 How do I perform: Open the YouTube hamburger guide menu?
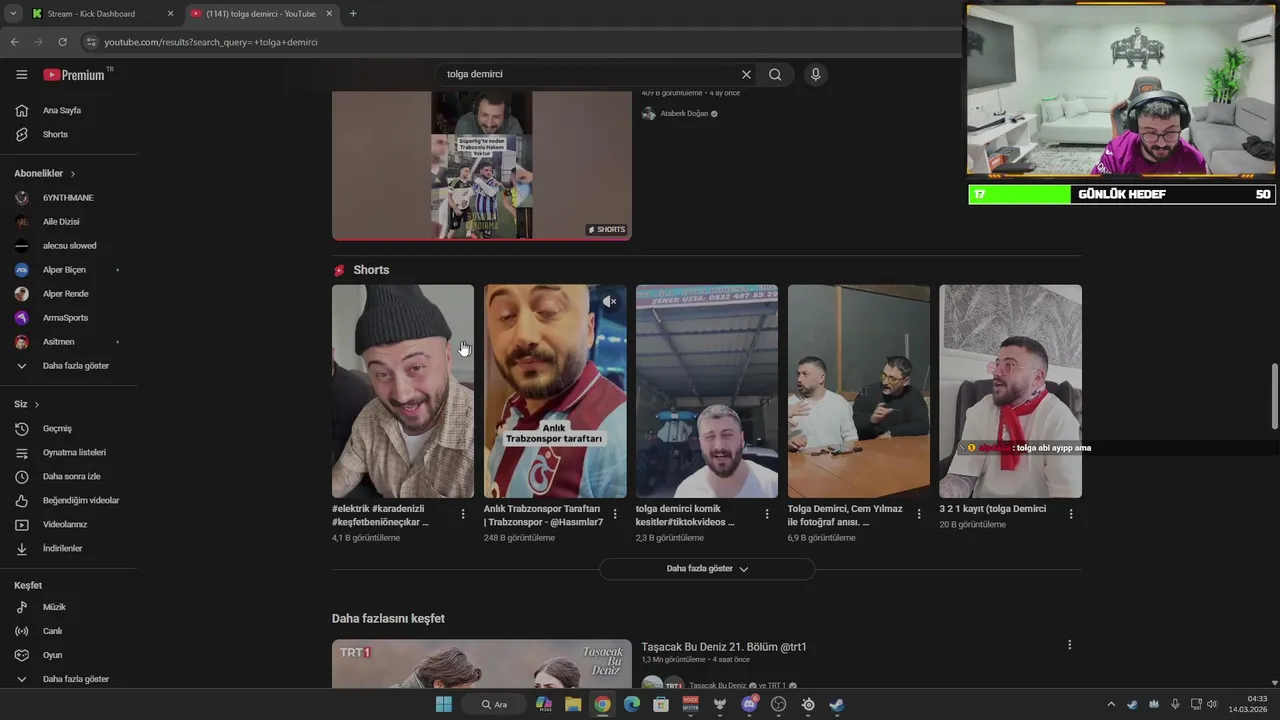tap(21, 74)
